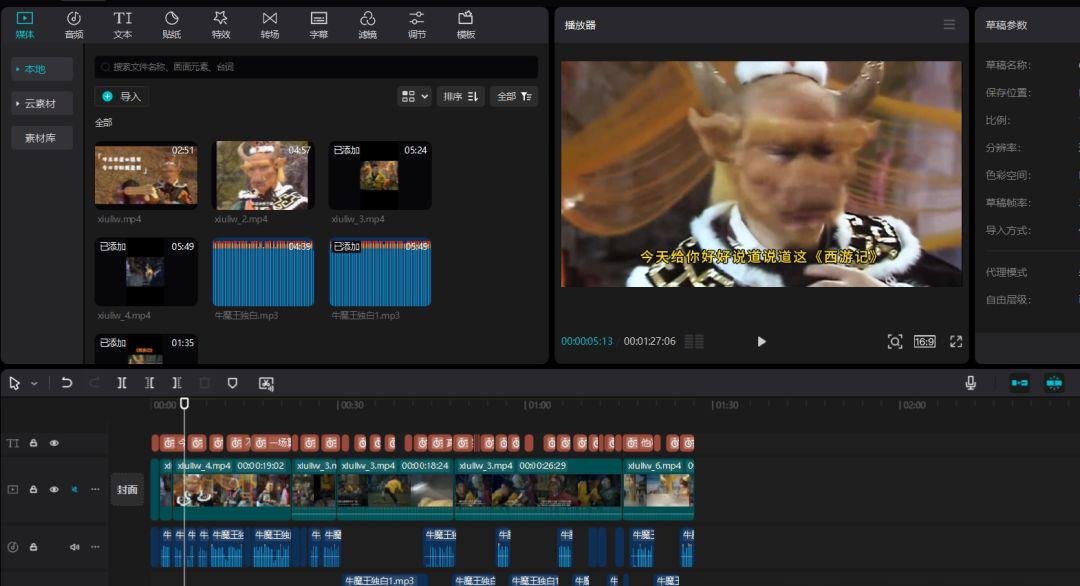Open the 全部 media filter dropdown
The image size is (1080, 586).
[x=512, y=96]
